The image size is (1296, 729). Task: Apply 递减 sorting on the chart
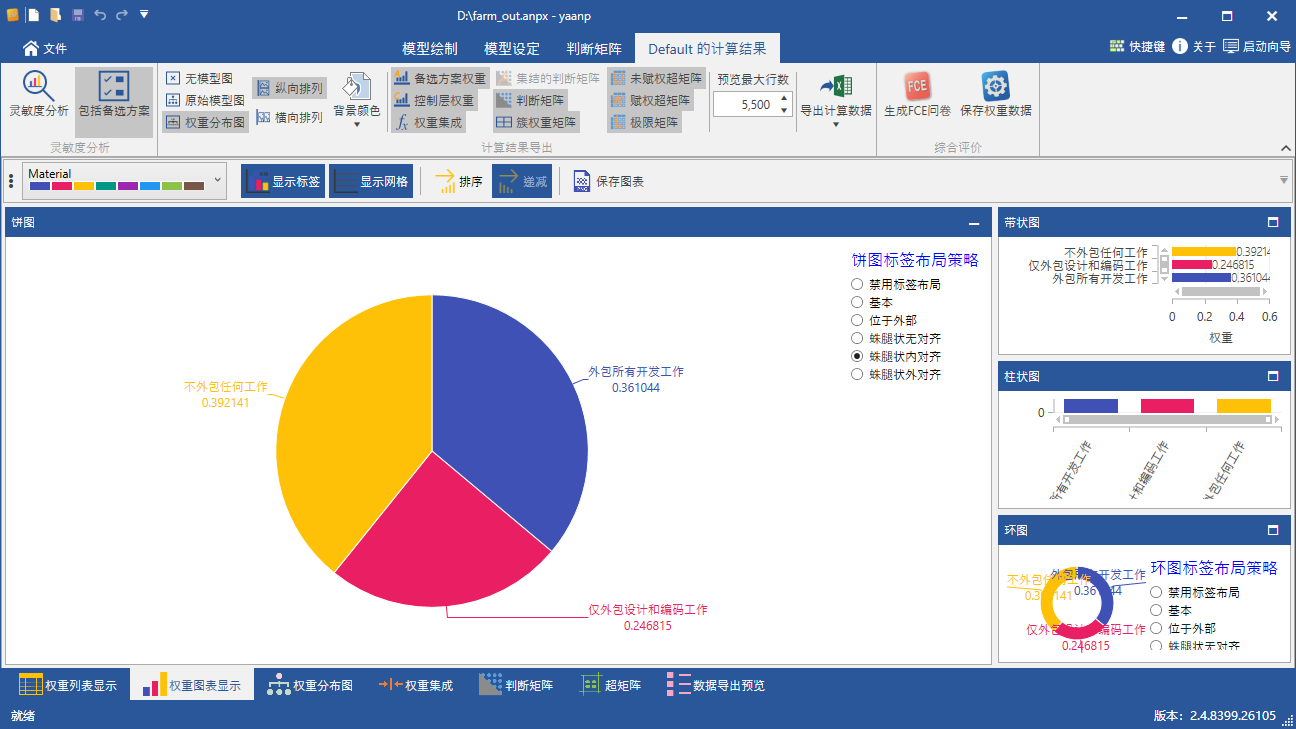[521, 181]
